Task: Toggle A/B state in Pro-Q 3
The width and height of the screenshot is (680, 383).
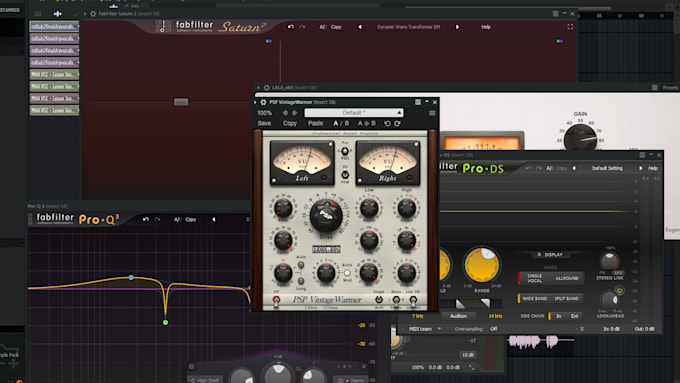Action: point(177,219)
